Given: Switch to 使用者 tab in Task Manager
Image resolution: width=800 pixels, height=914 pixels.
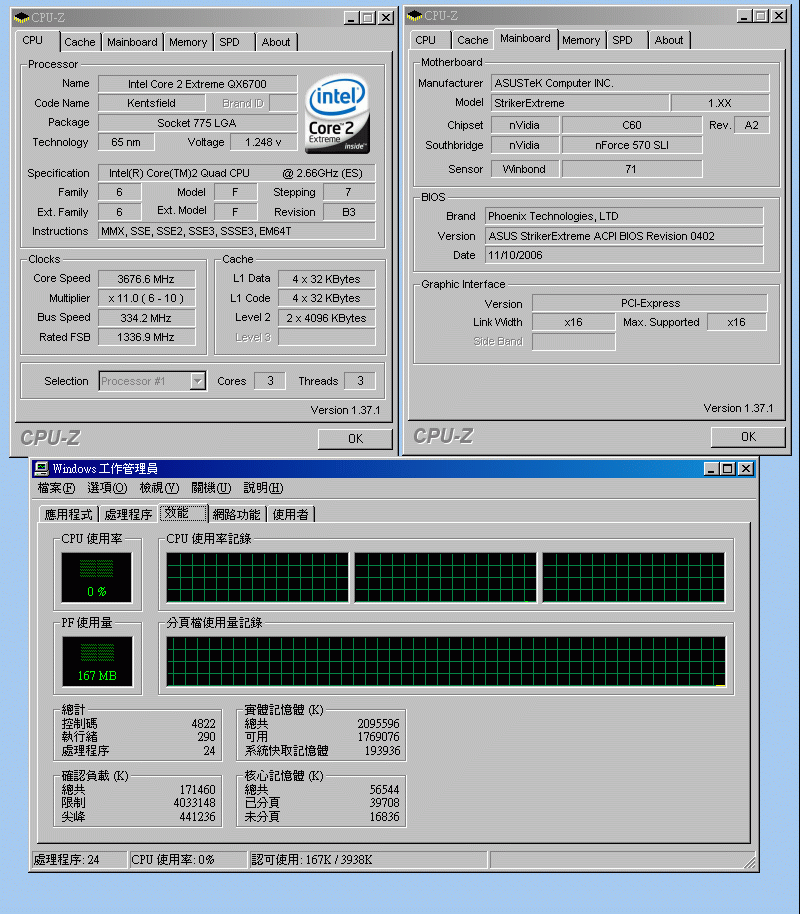Looking at the screenshot, I should pos(291,515).
